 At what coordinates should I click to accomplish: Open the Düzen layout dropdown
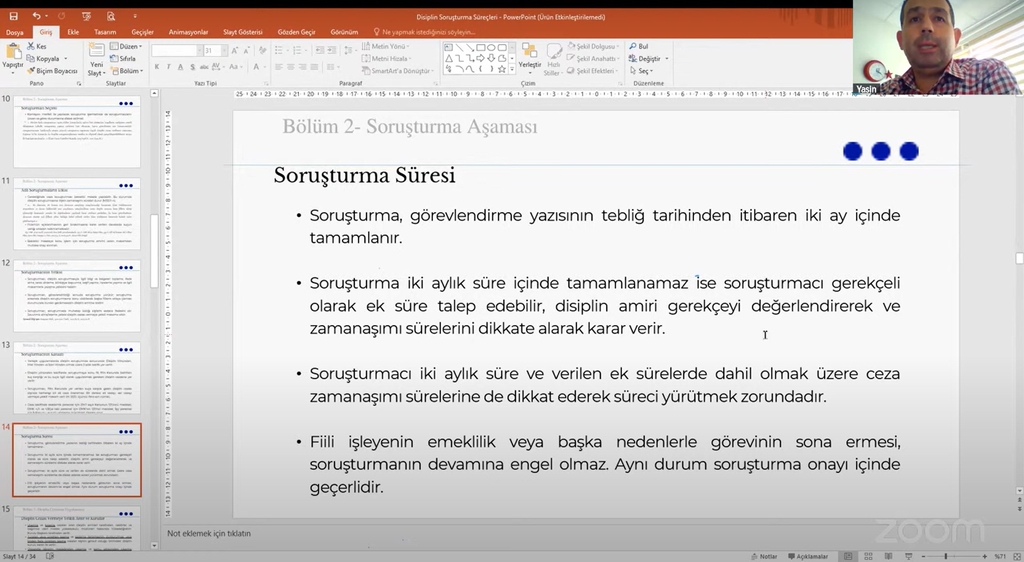pos(126,46)
